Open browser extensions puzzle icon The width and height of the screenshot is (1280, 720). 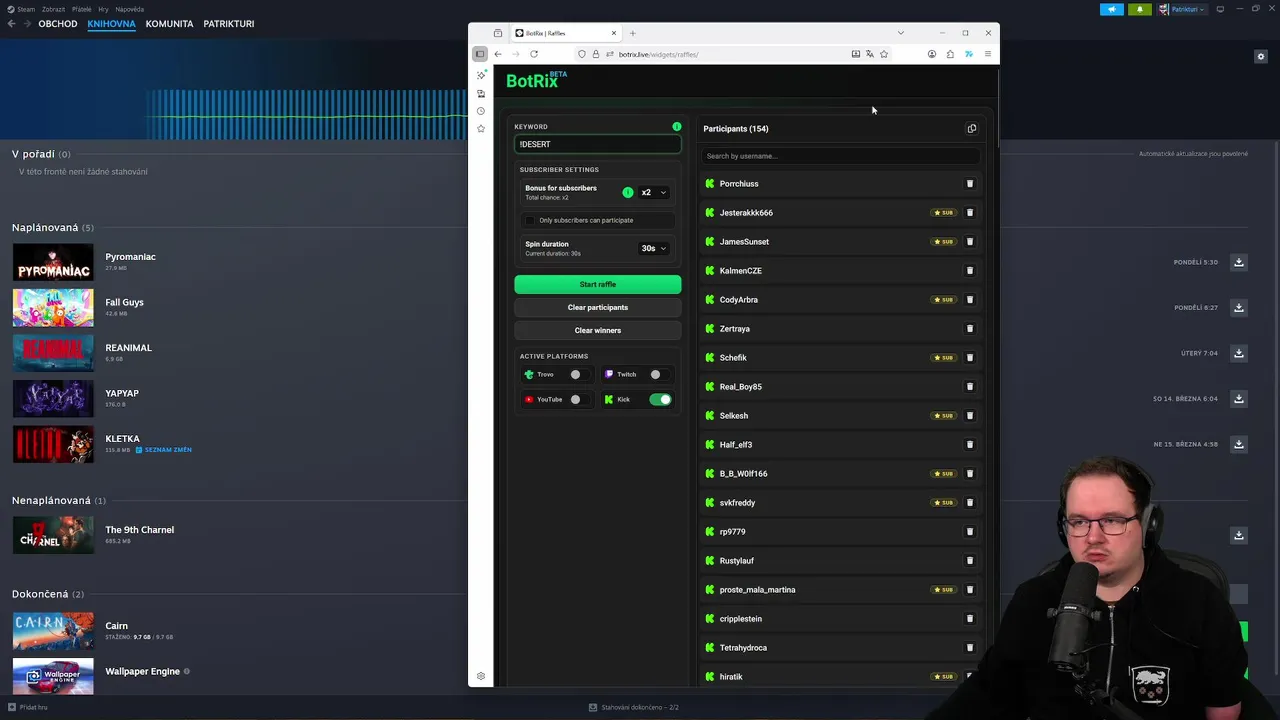point(950,54)
